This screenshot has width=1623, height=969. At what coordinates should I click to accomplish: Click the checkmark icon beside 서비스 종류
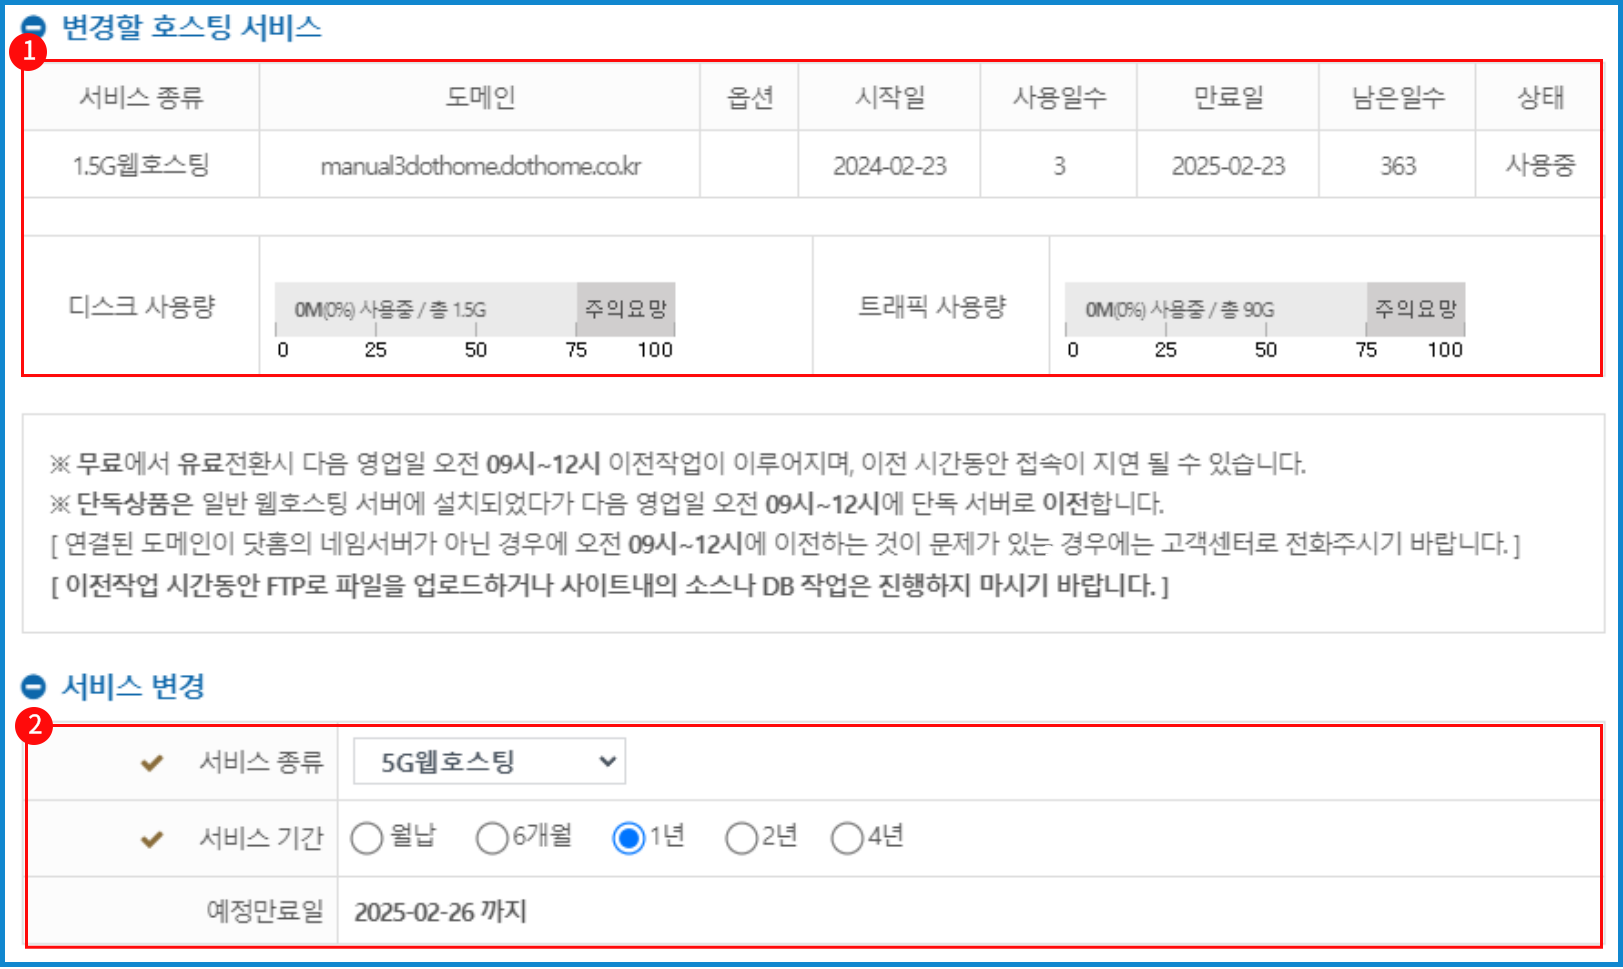tap(152, 763)
